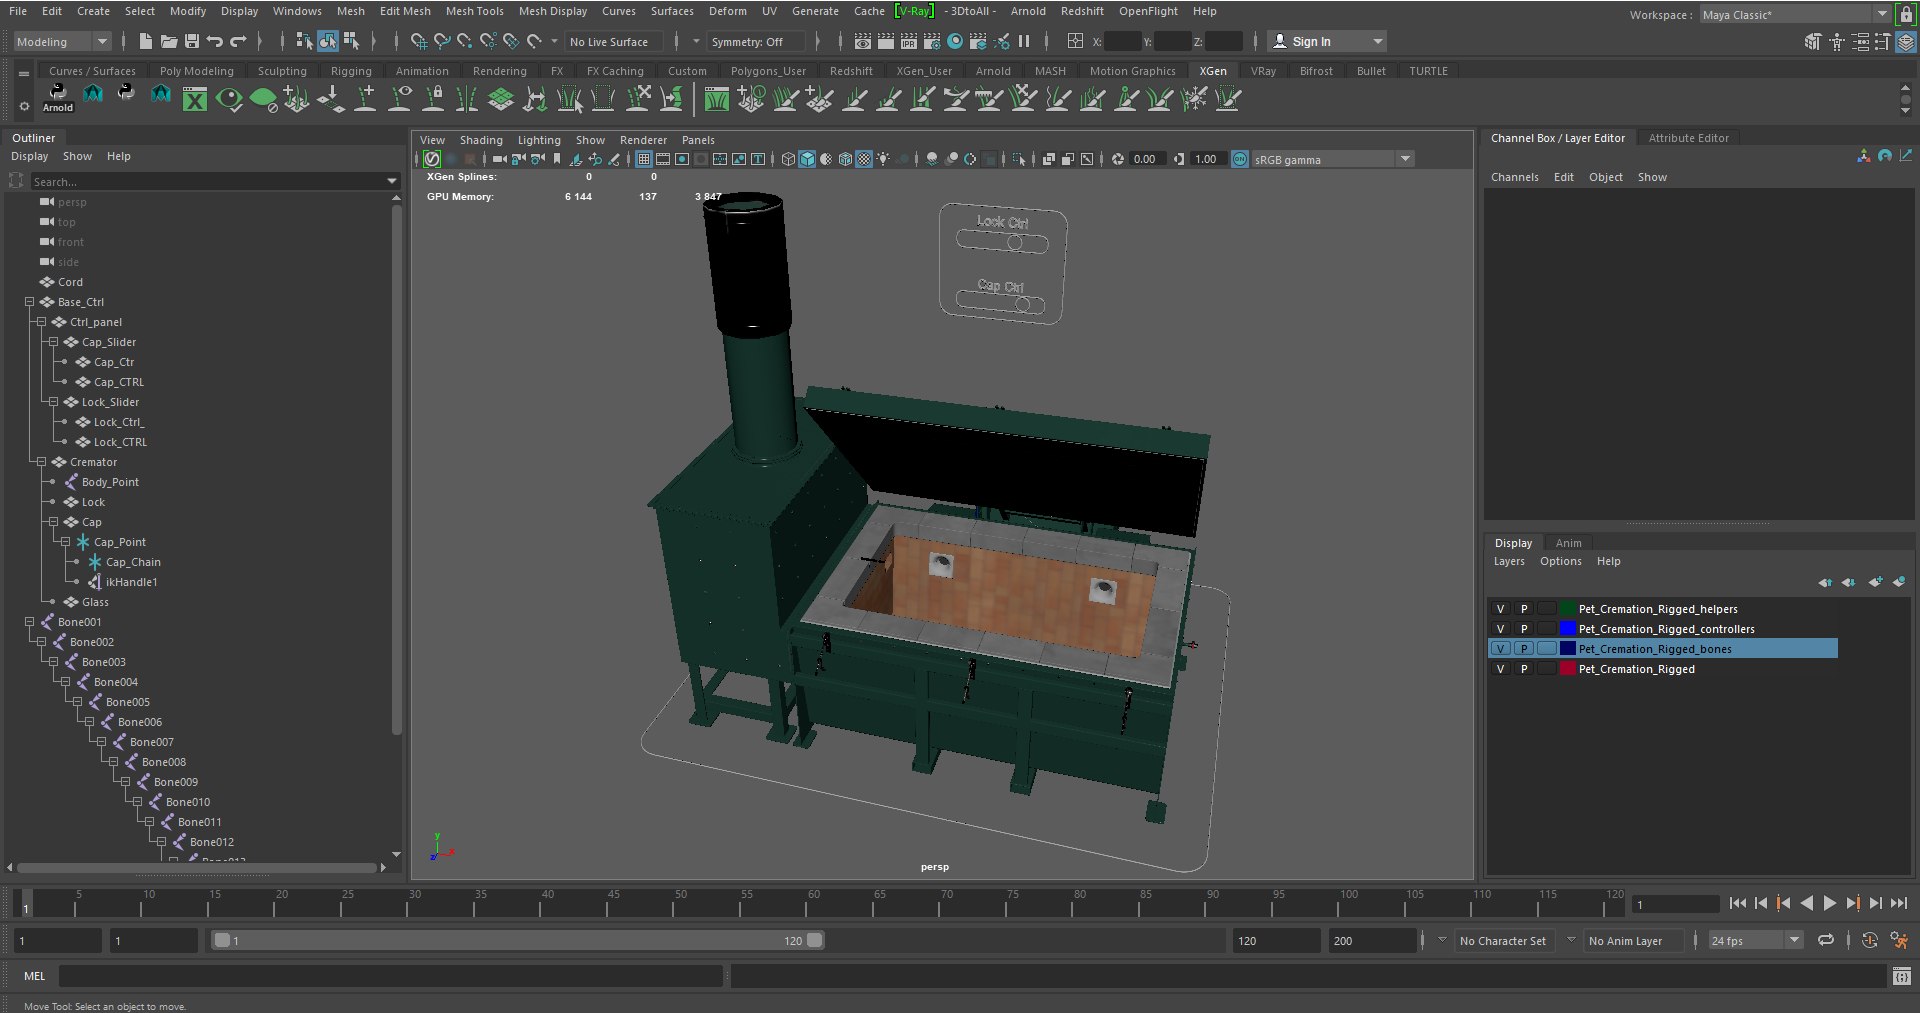This screenshot has height=1013, width=1920.
Task: Click the Redo arrow icon
Action: (x=238, y=41)
